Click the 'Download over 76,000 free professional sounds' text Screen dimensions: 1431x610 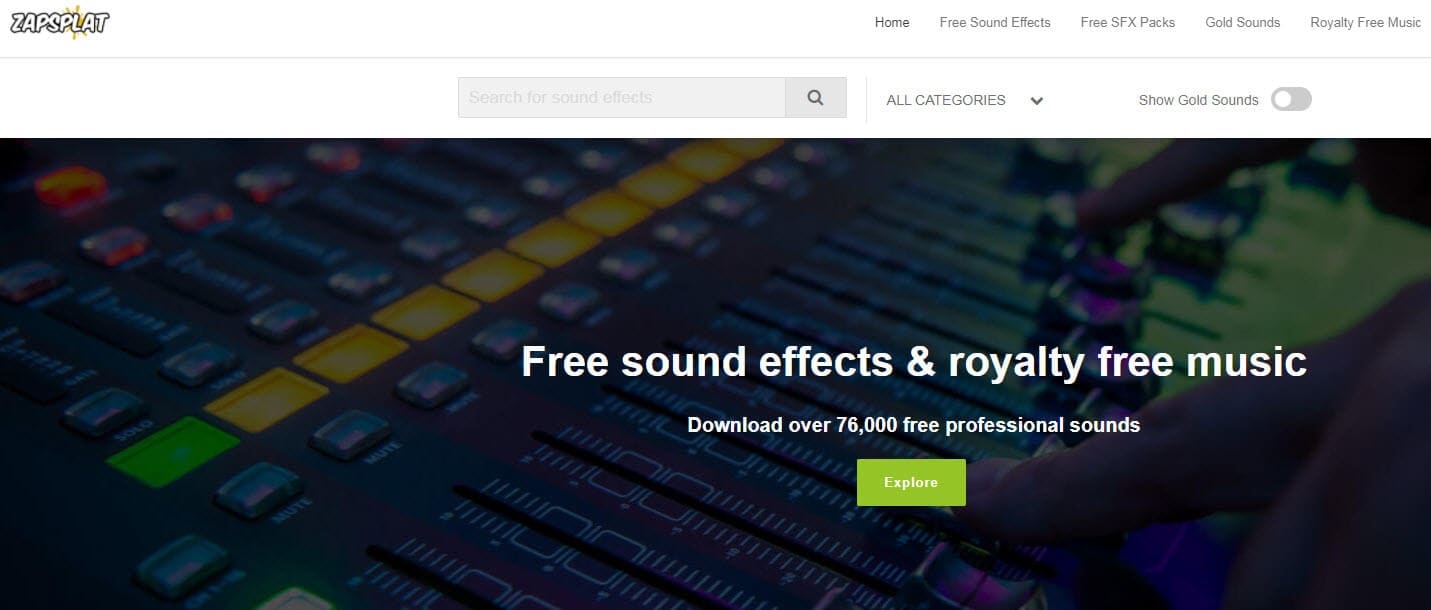pyautogui.click(x=914, y=425)
